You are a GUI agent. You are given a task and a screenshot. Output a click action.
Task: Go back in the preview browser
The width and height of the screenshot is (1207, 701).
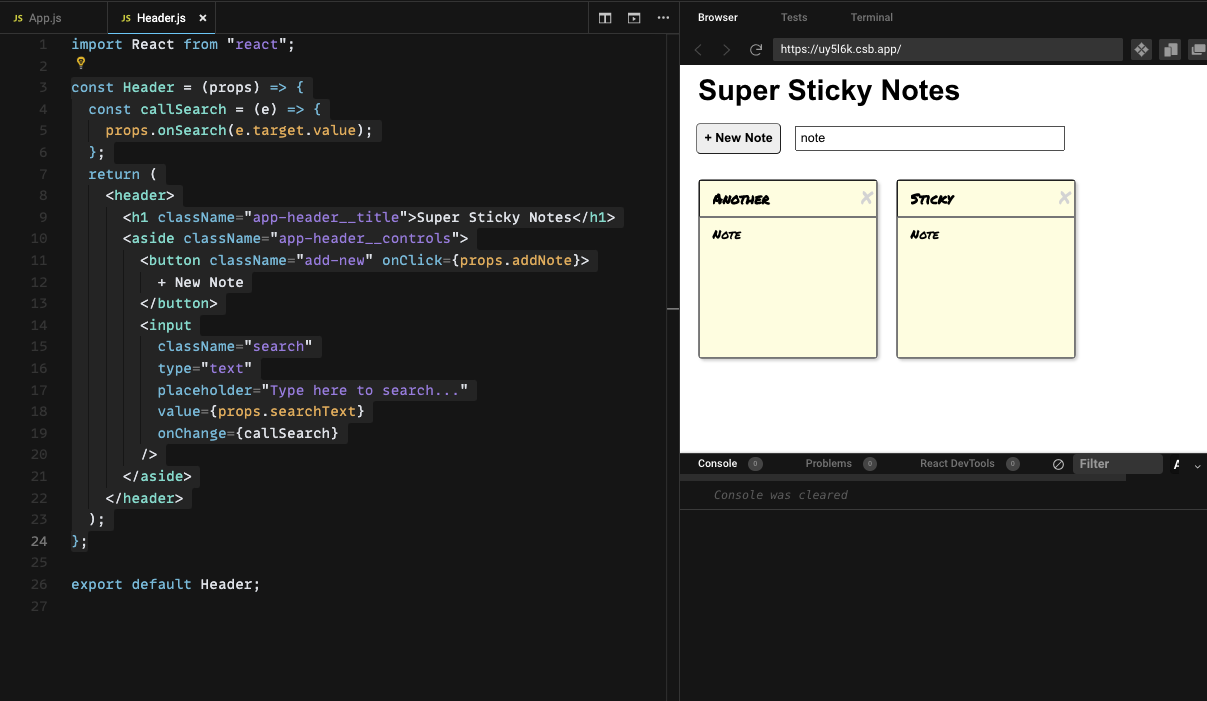click(x=698, y=49)
